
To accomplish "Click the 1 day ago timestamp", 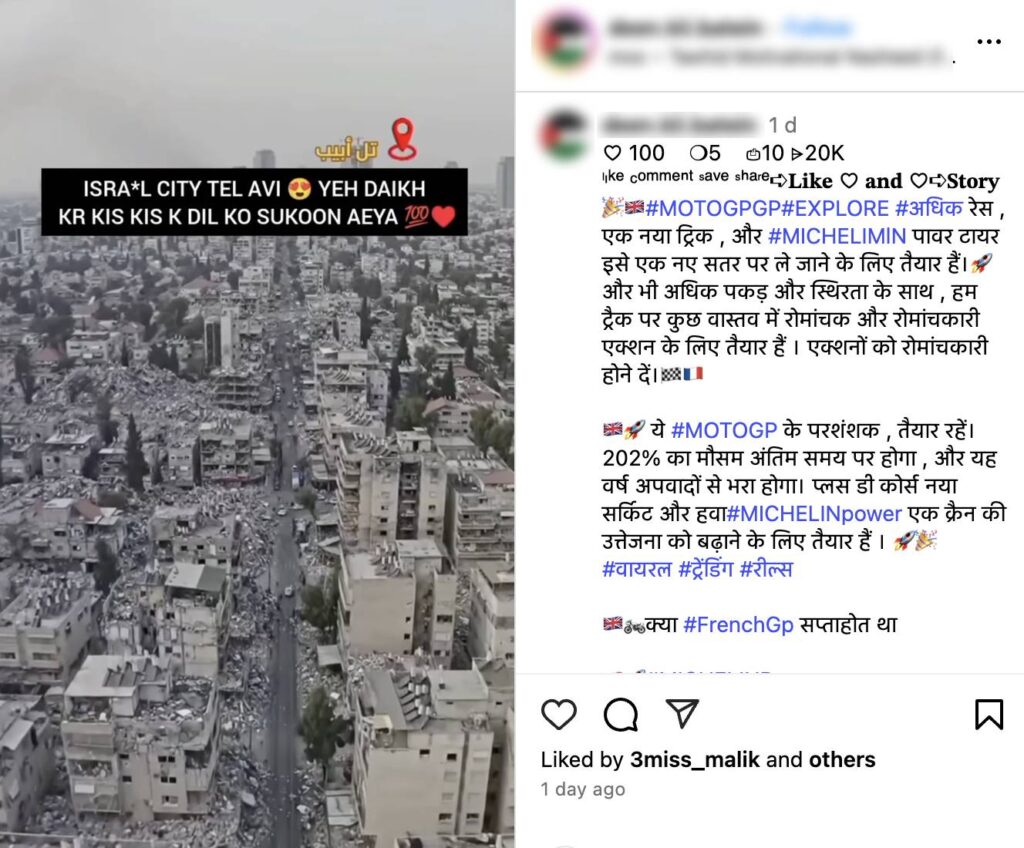I will [583, 789].
